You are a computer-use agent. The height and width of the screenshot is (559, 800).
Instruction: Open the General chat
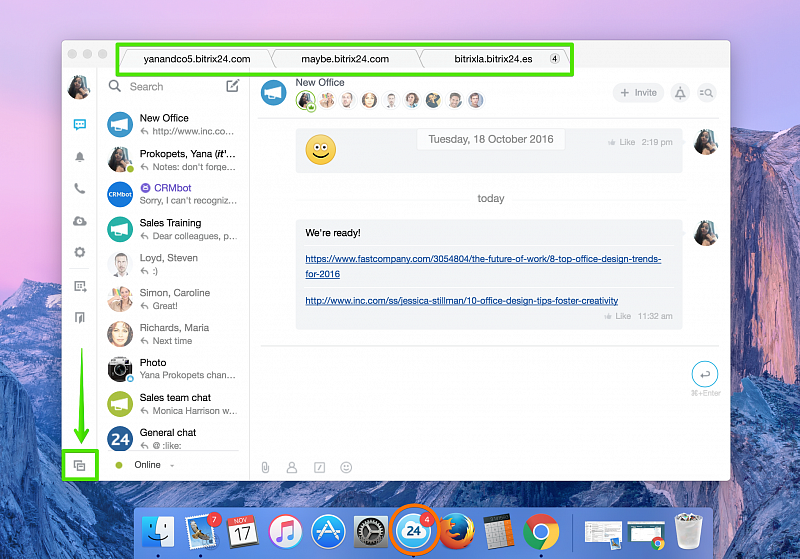point(173,438)
